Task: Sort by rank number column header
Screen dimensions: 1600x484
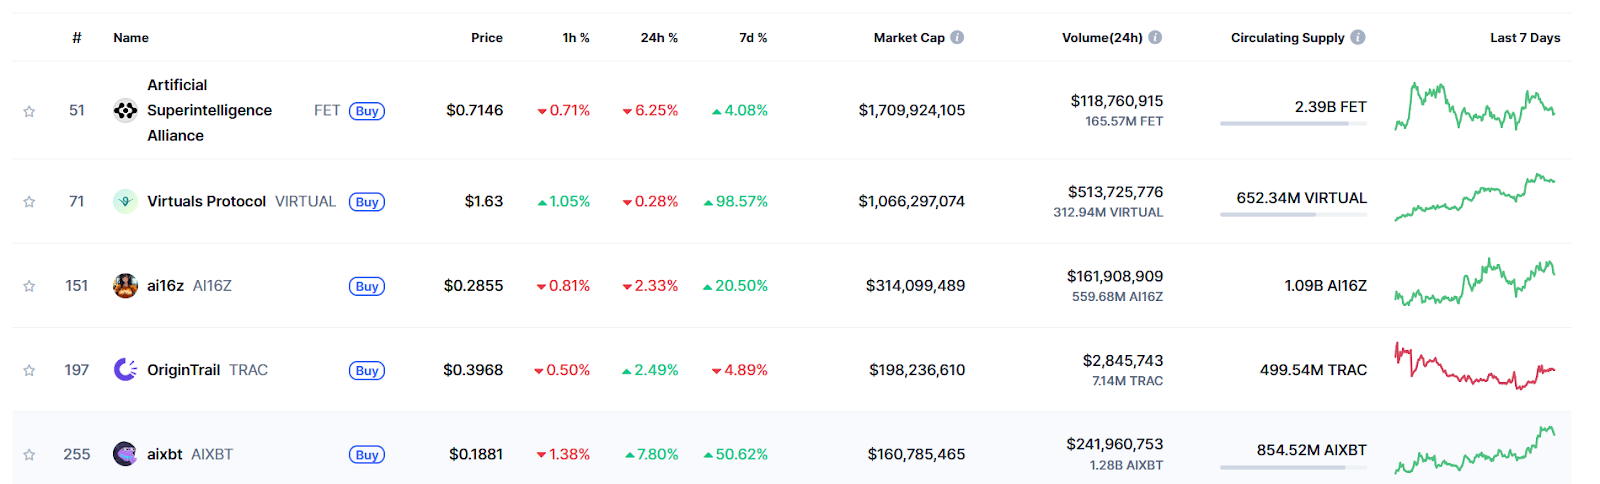Action: pos(77,38)
